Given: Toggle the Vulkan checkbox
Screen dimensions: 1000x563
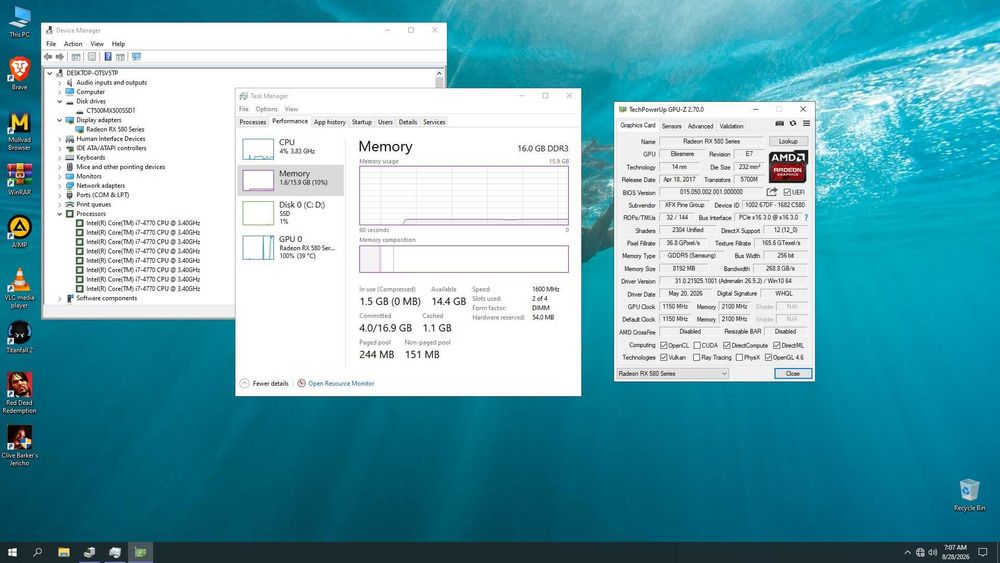Looking at the screenshot, I should pyautogui.click(x=664, y=357).
